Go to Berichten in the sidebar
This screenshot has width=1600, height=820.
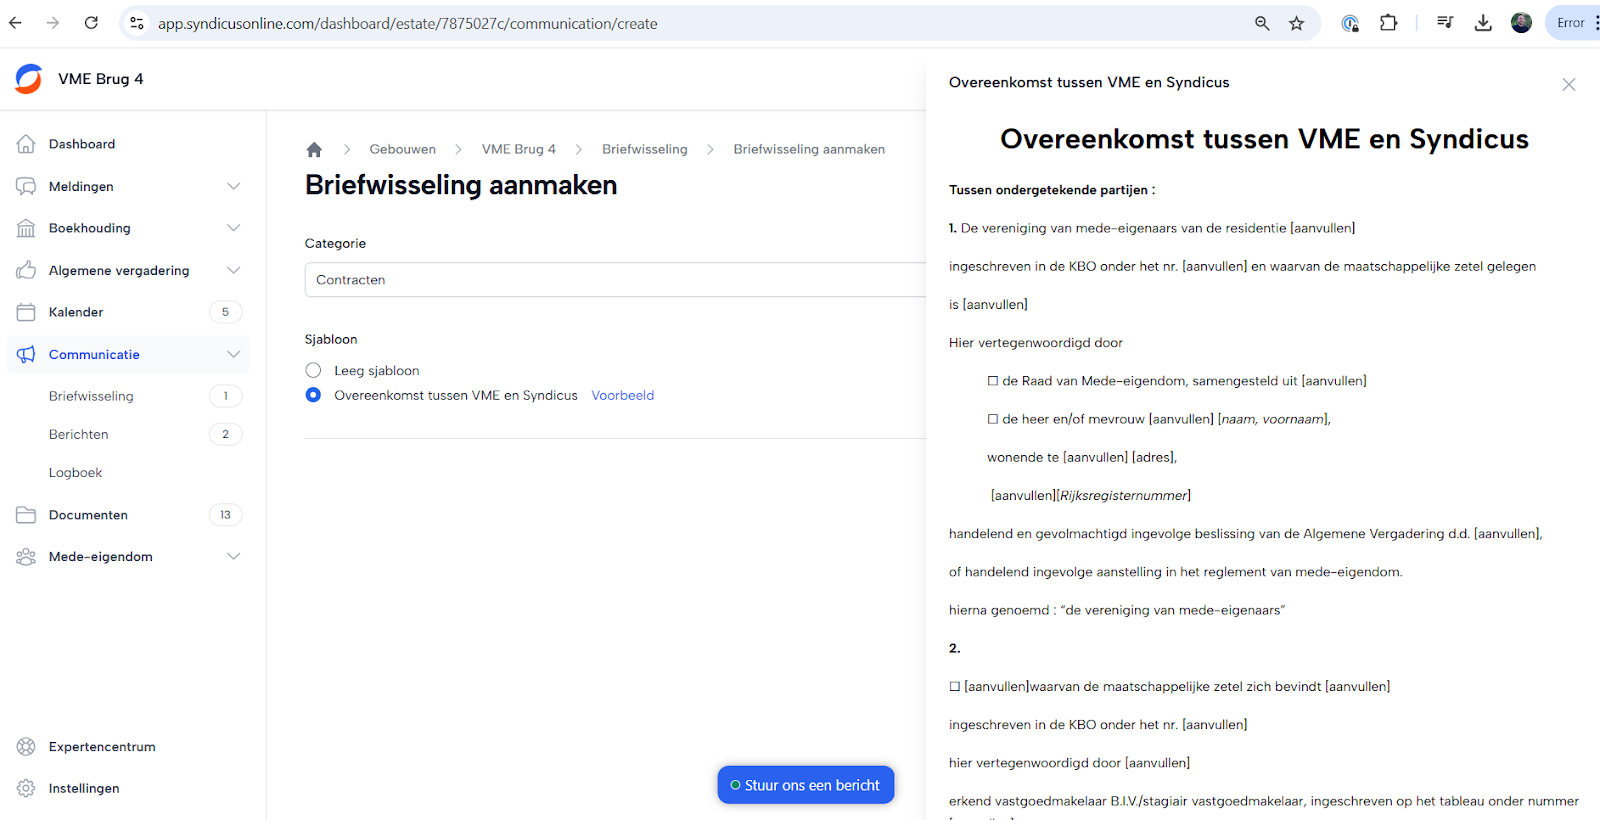tap(79, 434)
